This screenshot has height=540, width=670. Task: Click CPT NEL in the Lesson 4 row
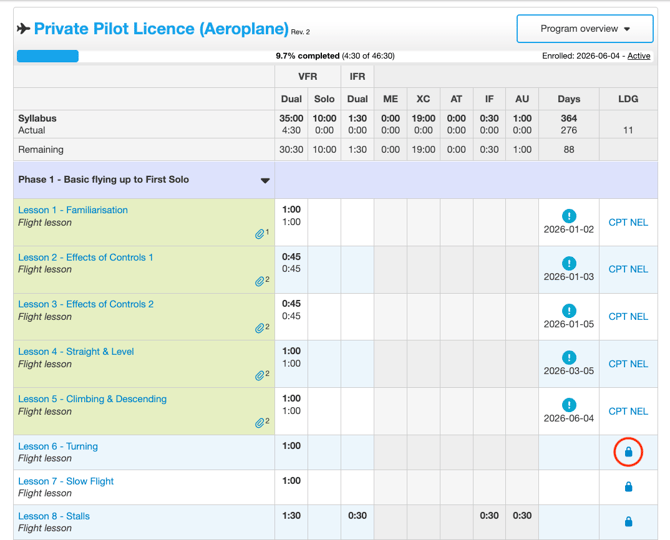click(x=628, y=364)
